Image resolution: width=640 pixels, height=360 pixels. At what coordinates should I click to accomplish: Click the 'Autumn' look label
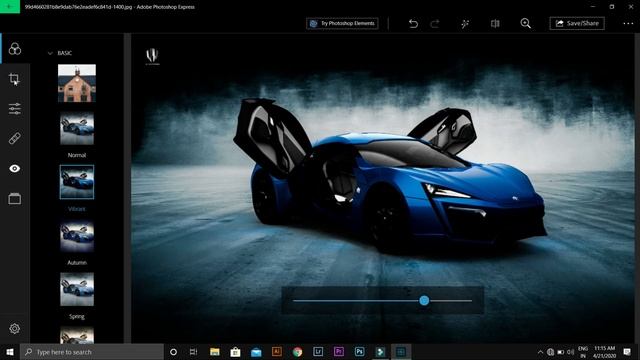click(77, 263)
